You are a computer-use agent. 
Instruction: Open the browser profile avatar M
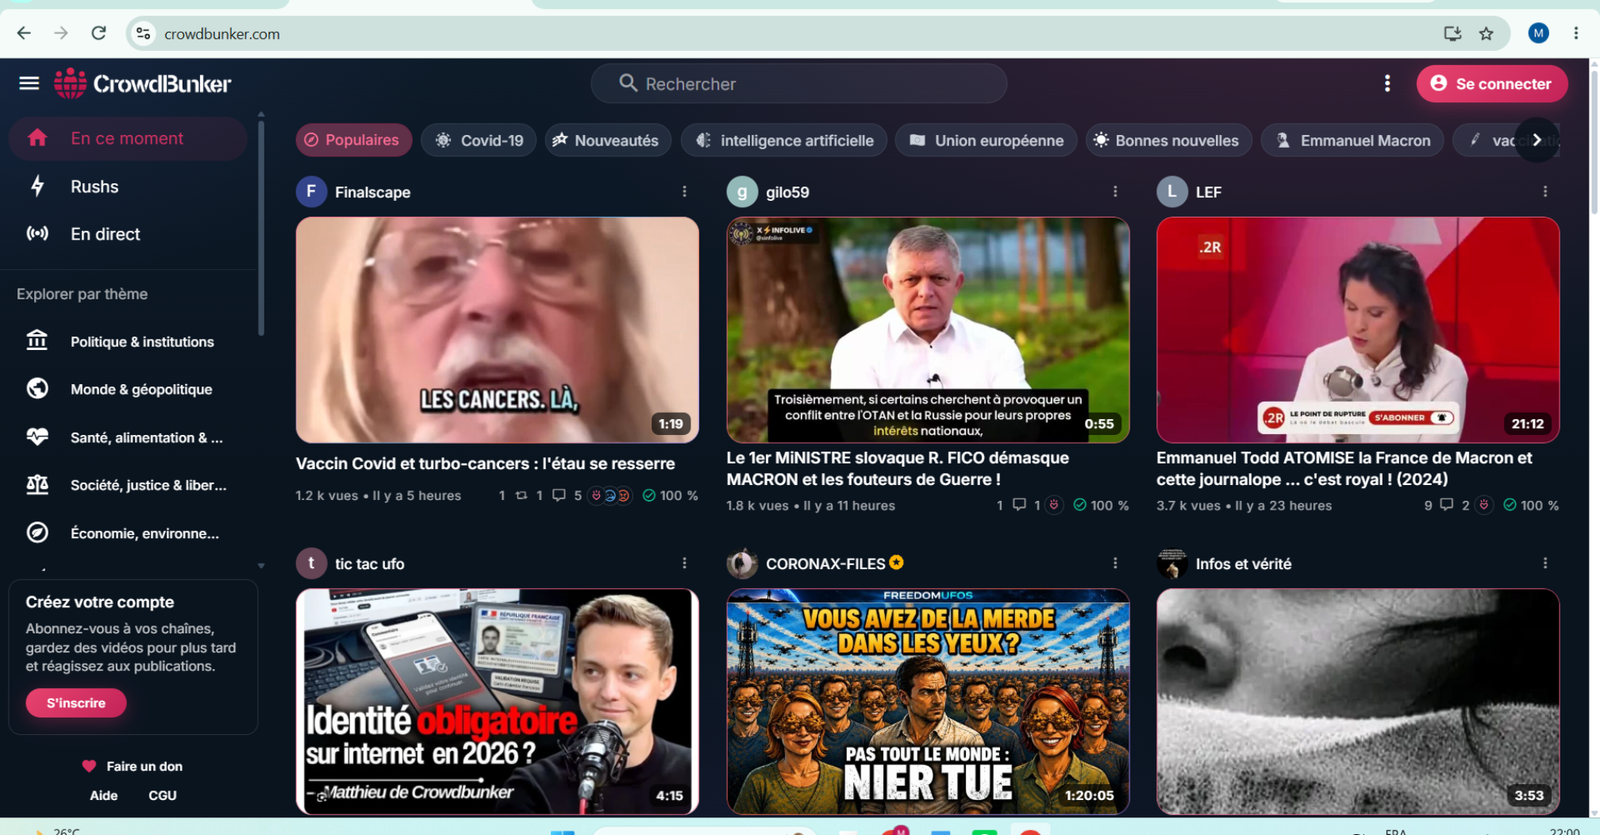click(x=1538, y=33)
